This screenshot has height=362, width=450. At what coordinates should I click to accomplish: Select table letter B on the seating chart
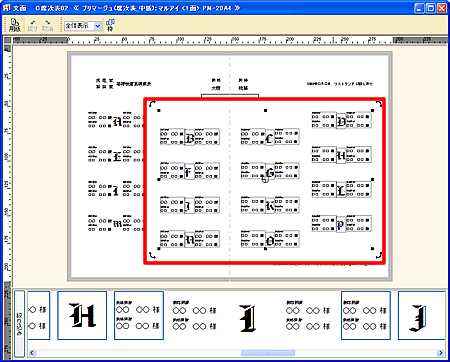189,138
